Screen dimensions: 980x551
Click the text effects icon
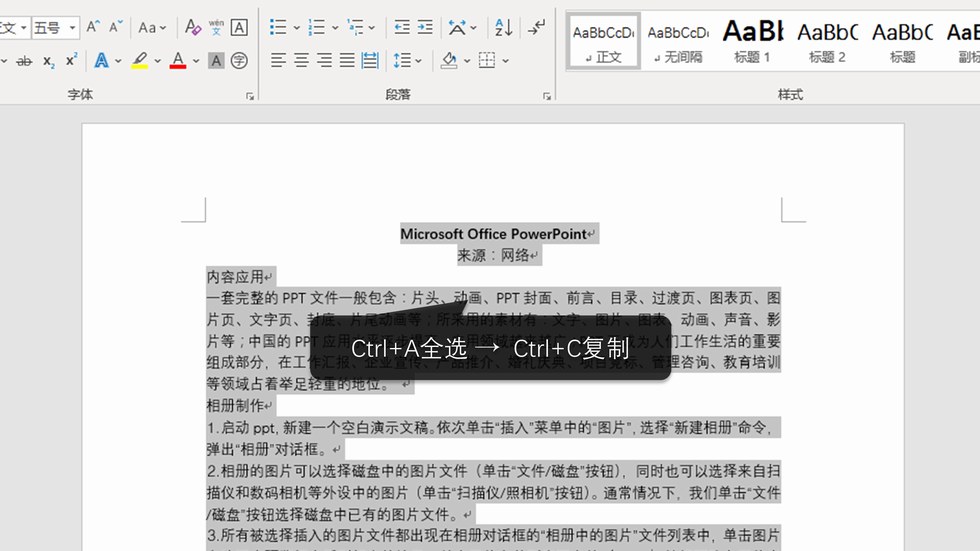coord(101,61)
